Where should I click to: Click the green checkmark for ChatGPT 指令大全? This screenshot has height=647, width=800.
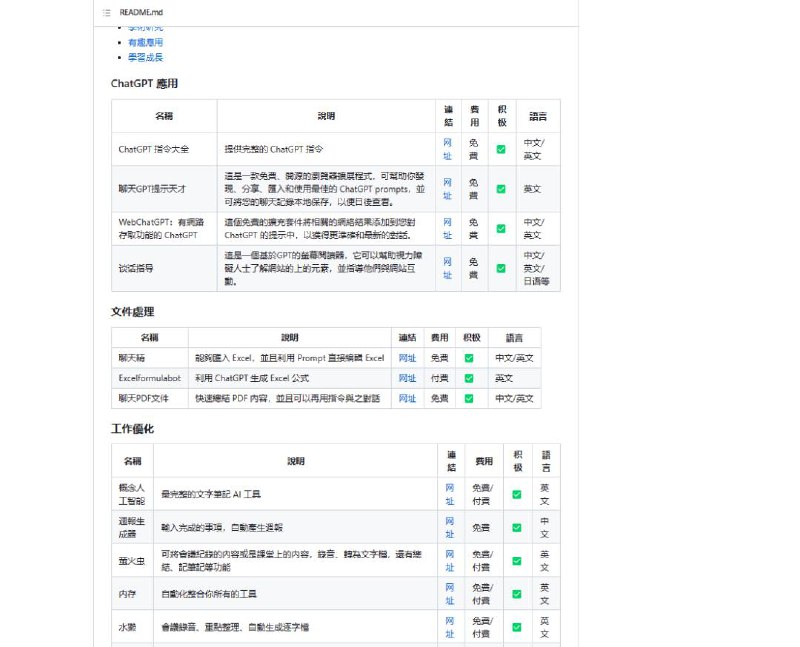coord(501,150)
